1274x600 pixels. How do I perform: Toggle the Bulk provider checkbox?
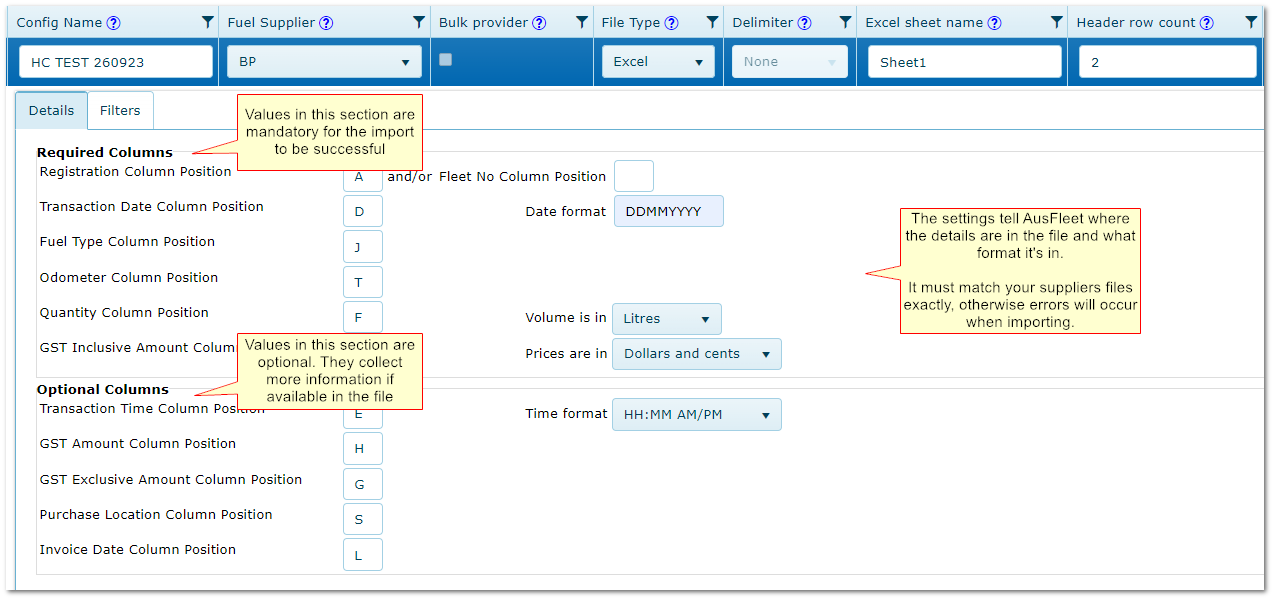pyautogui.click(x=446, y=60)
